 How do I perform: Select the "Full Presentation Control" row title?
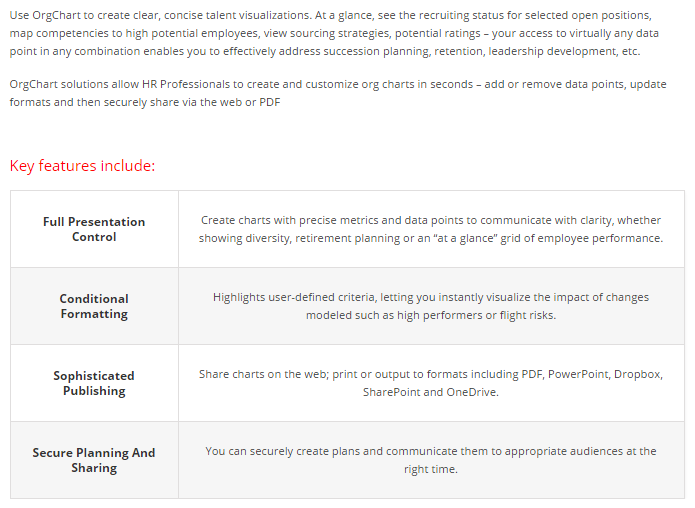click(94, 229)
